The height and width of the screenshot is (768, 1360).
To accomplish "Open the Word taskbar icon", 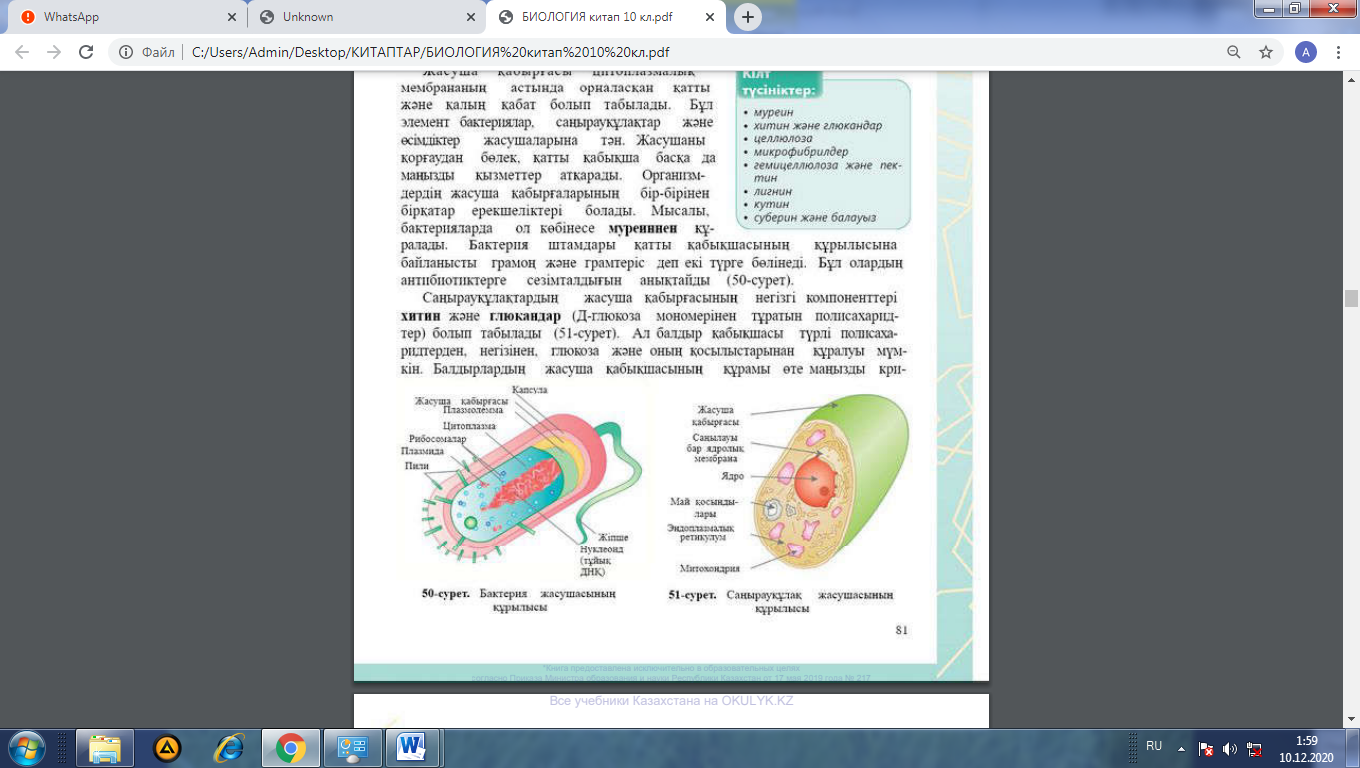I will click(x=412, y=748).
